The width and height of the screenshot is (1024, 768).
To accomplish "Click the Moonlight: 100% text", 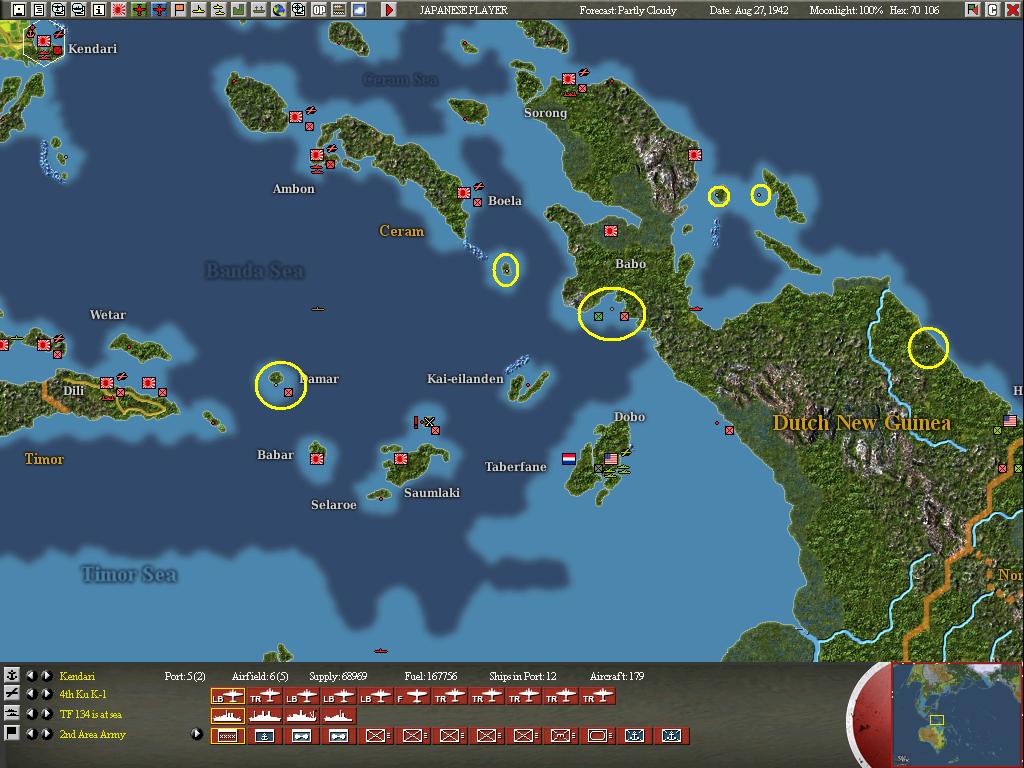I will pyautogui.click(x=846, y=10).
